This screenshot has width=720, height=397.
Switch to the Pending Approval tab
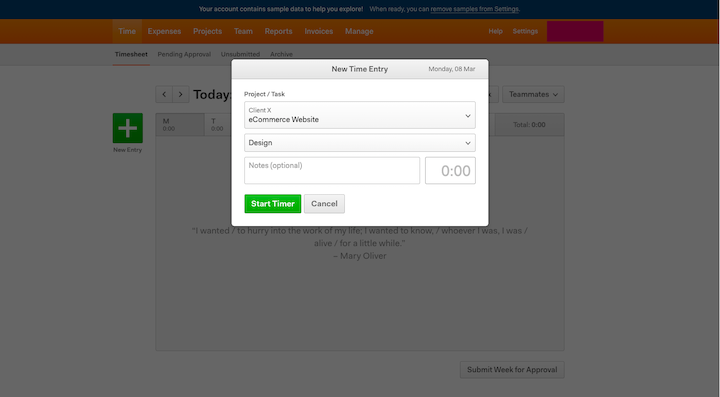pyautogui.click(x=184, y=54)
